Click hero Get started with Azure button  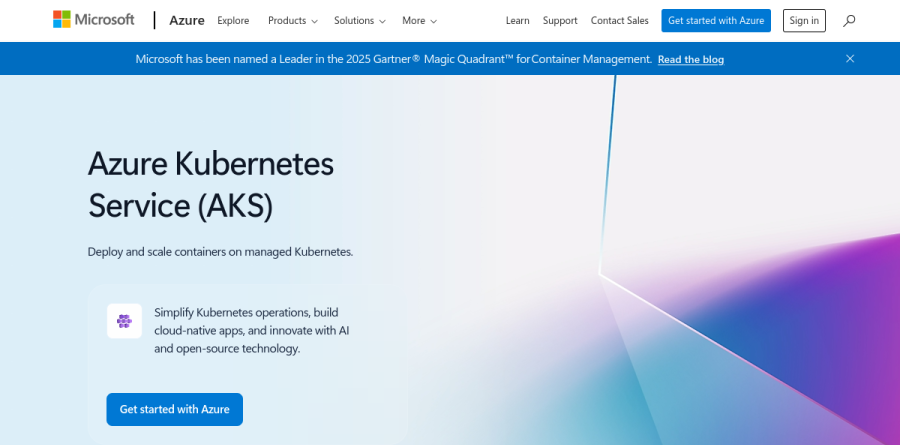(174, 409)
